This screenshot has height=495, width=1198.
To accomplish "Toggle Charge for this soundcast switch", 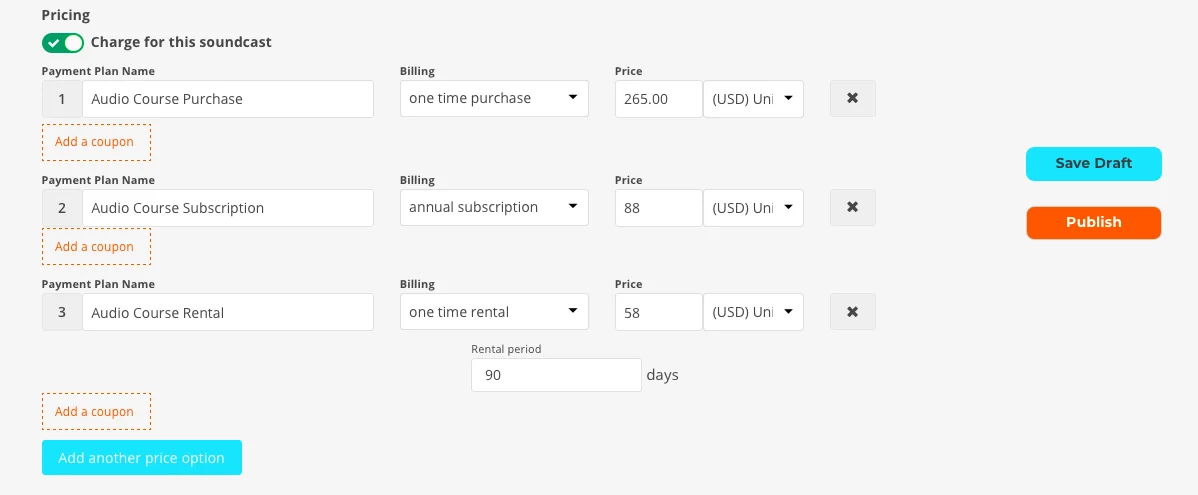I will pyautogui.click(x=63, y=43).
